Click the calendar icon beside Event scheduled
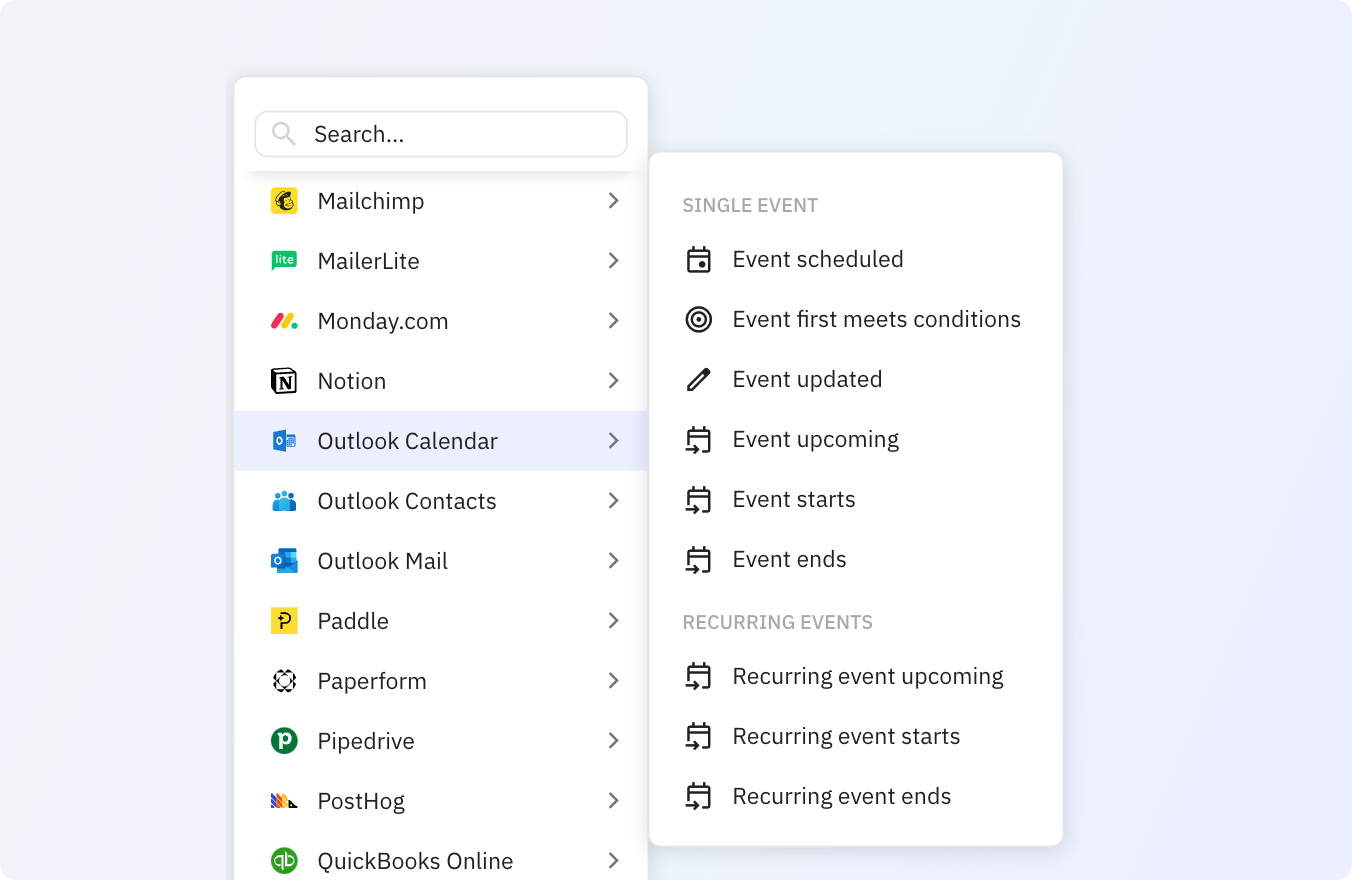 pos(699,260)
